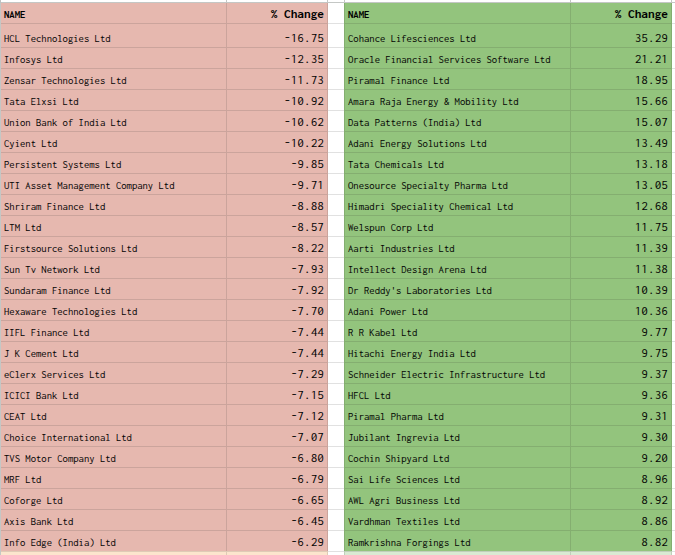Click Dr Reddy's Laboratories Ltd cell
The height and width of the screenshot is (555, 675).
(x=458, y=291)
